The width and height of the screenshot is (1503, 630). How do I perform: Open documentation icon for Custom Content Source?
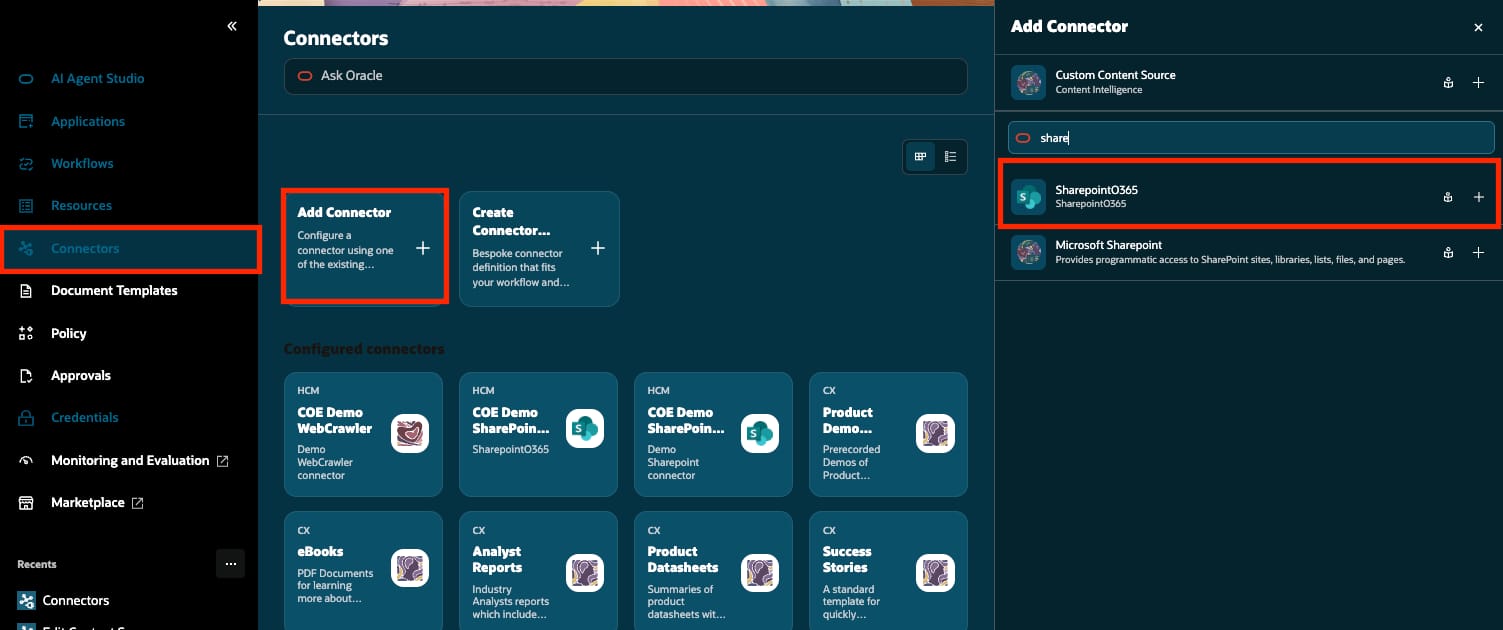click(1447, 83)
